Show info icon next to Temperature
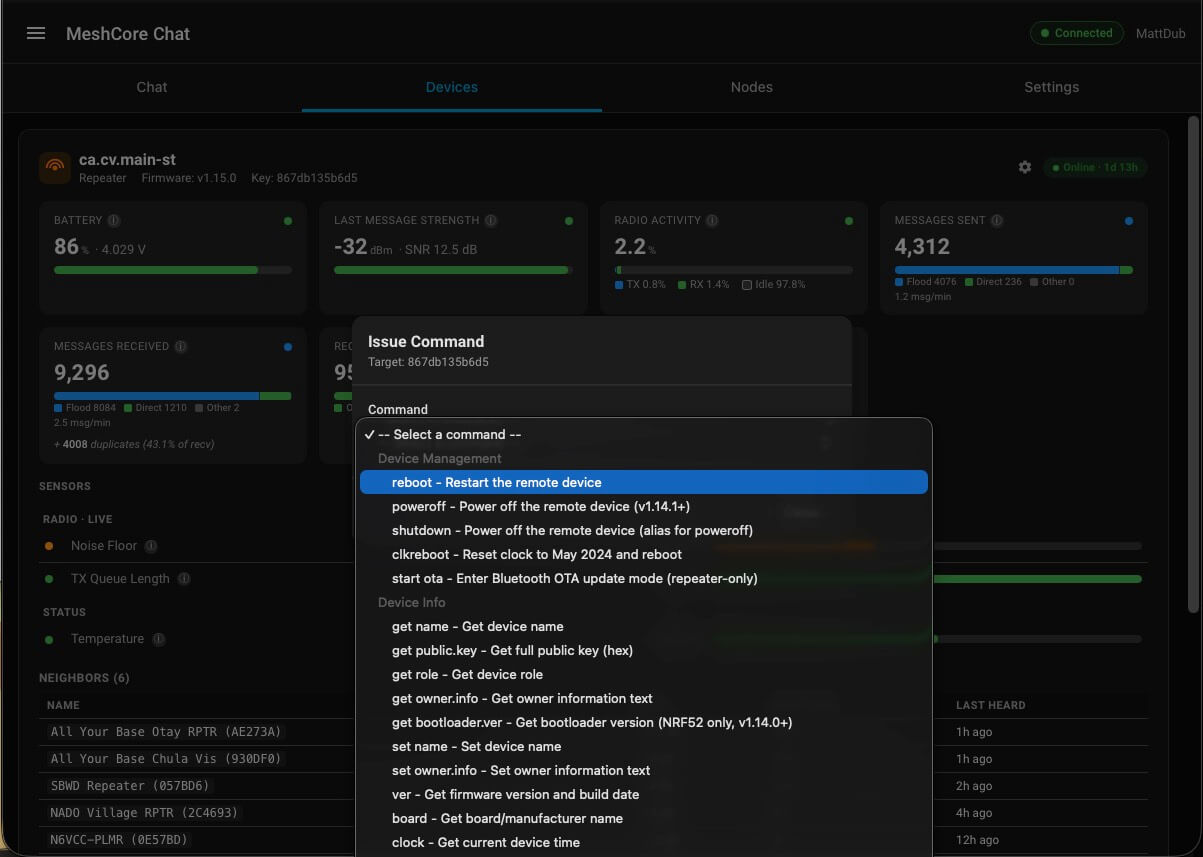The image size is (1203, 857). tap(159, 639)
